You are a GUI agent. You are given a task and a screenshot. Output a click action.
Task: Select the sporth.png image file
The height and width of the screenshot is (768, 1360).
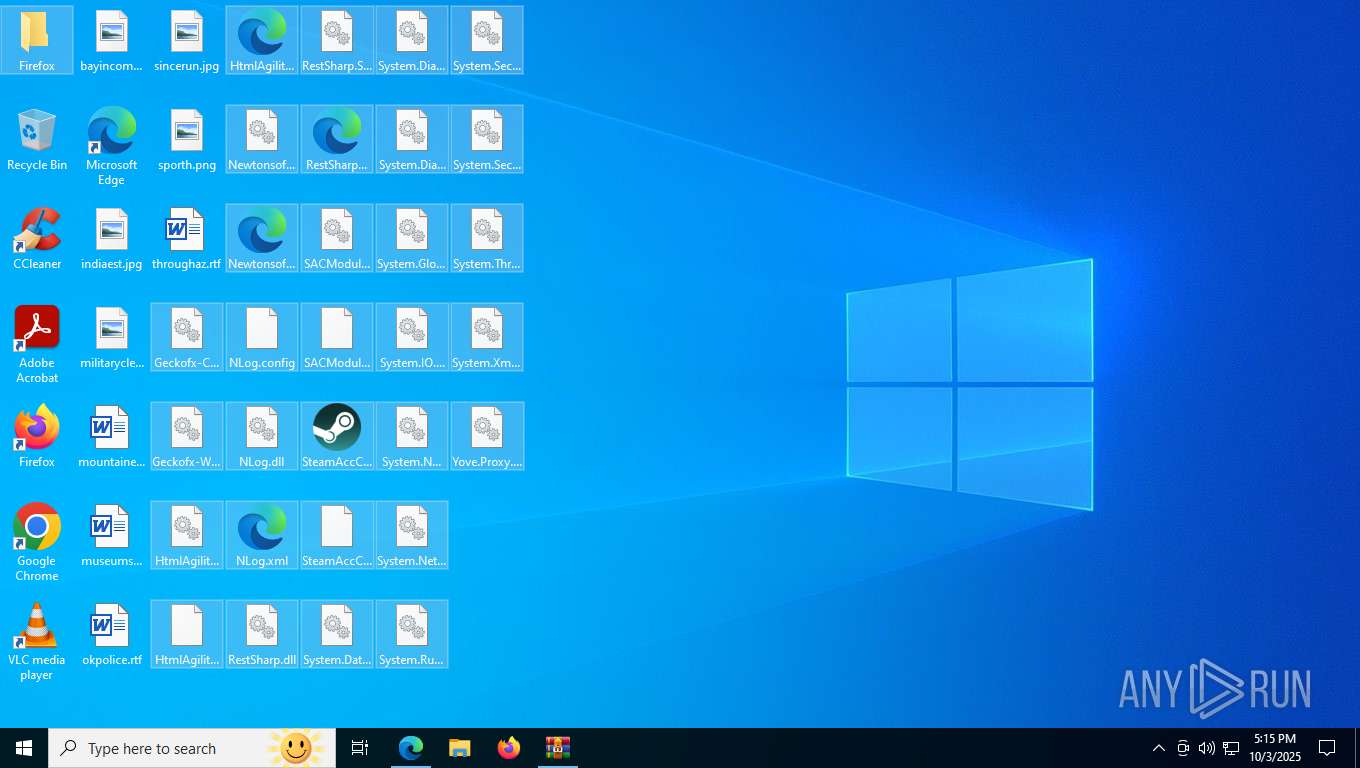187,140
